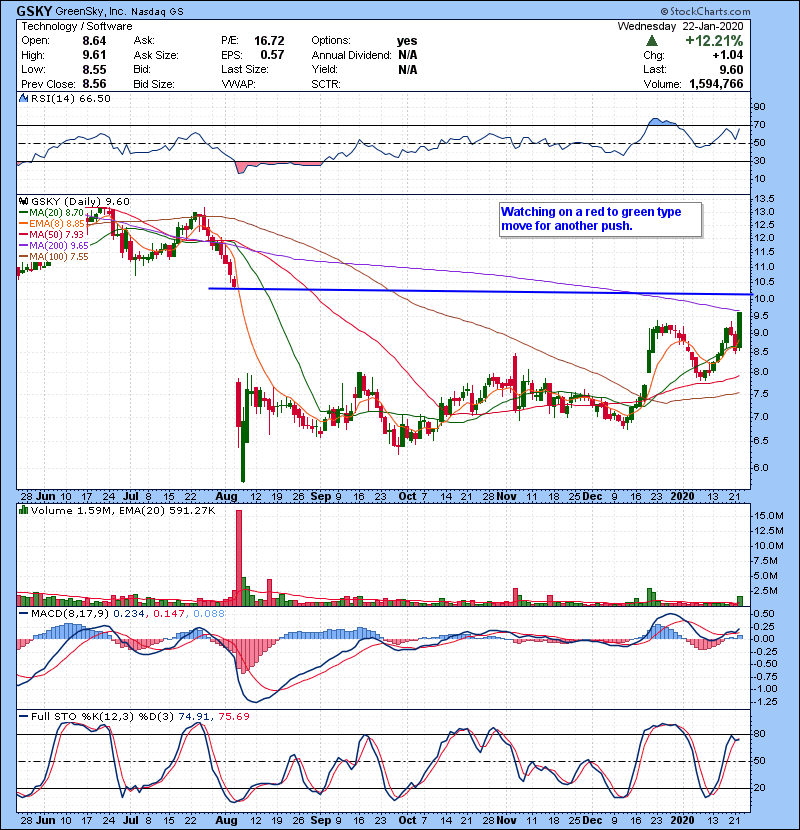
Task: Click the 90 level on the RSI axis
Action: pyautogui.click(x=760, y=107)
